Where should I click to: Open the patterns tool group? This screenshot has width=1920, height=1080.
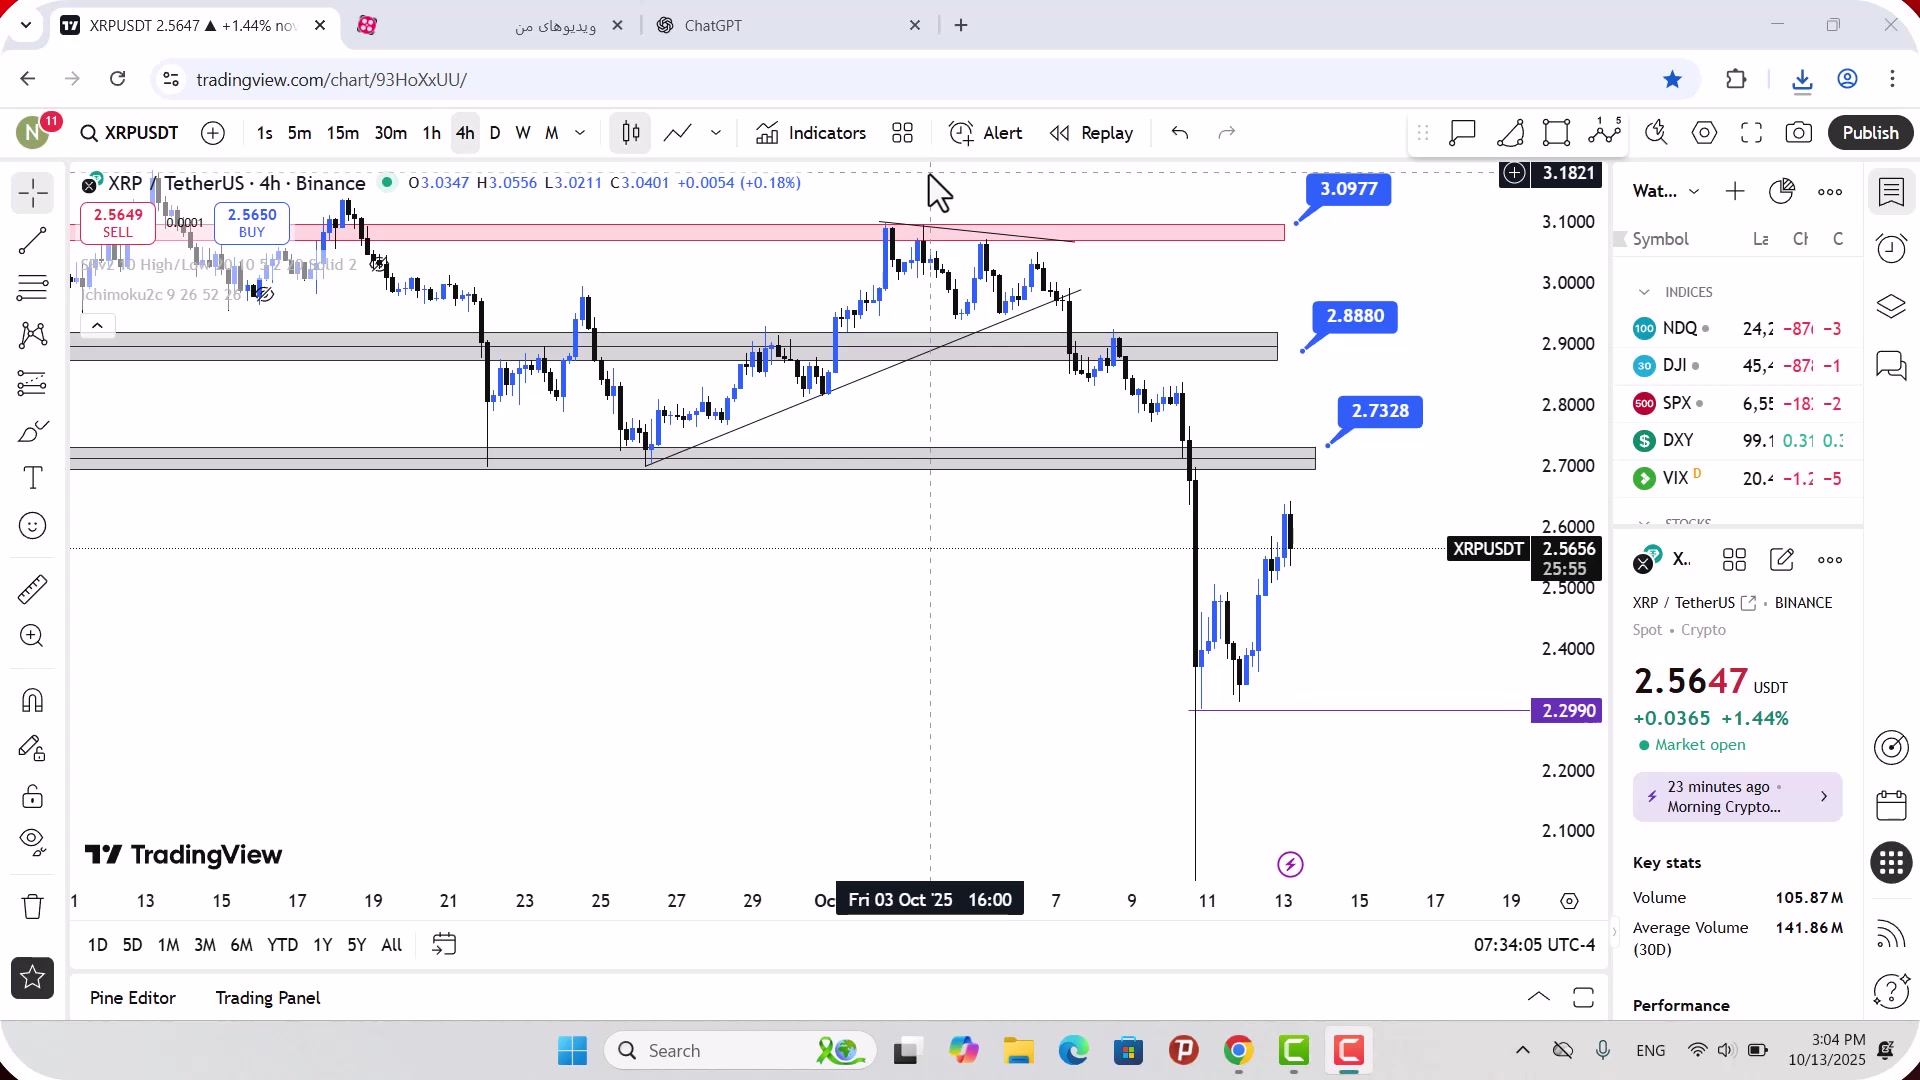coord(33,335)
